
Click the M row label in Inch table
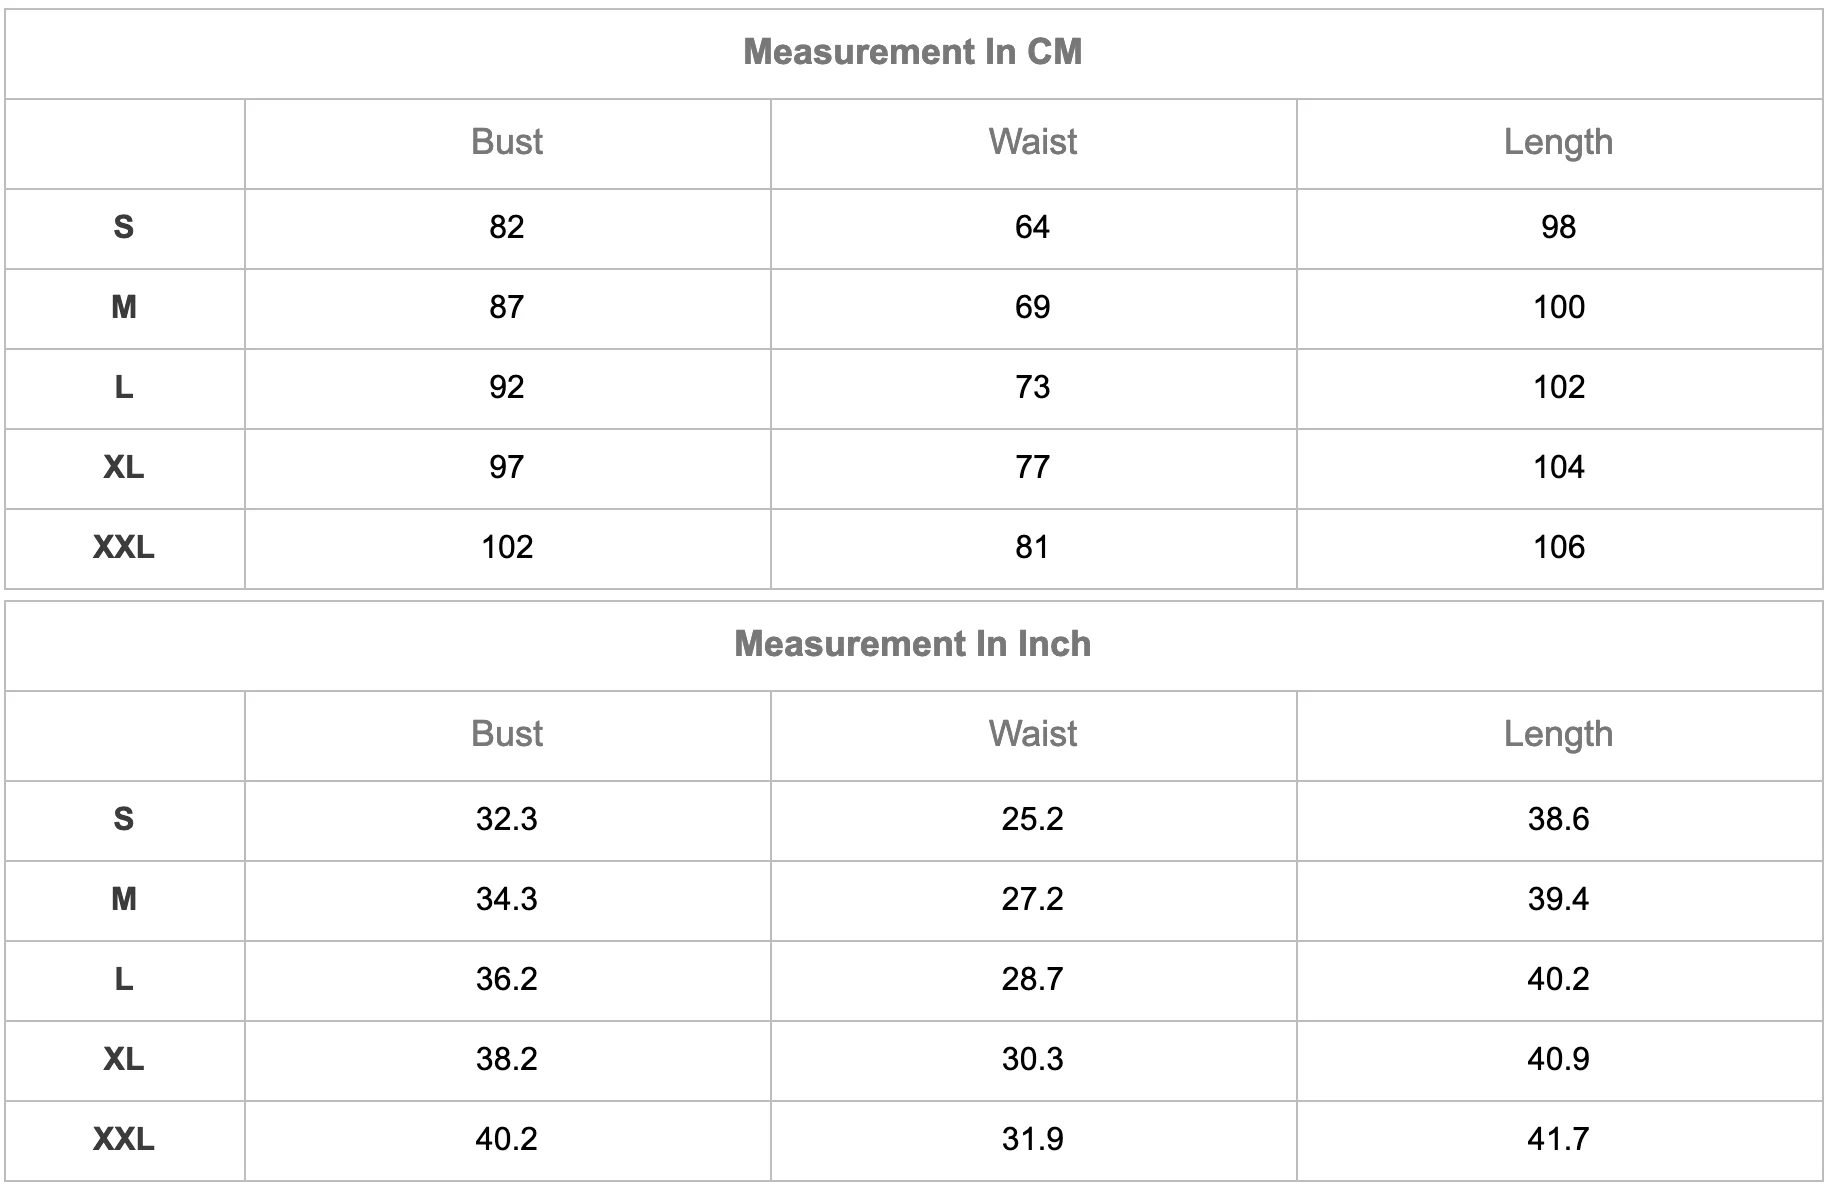click(x=124, y=900)
